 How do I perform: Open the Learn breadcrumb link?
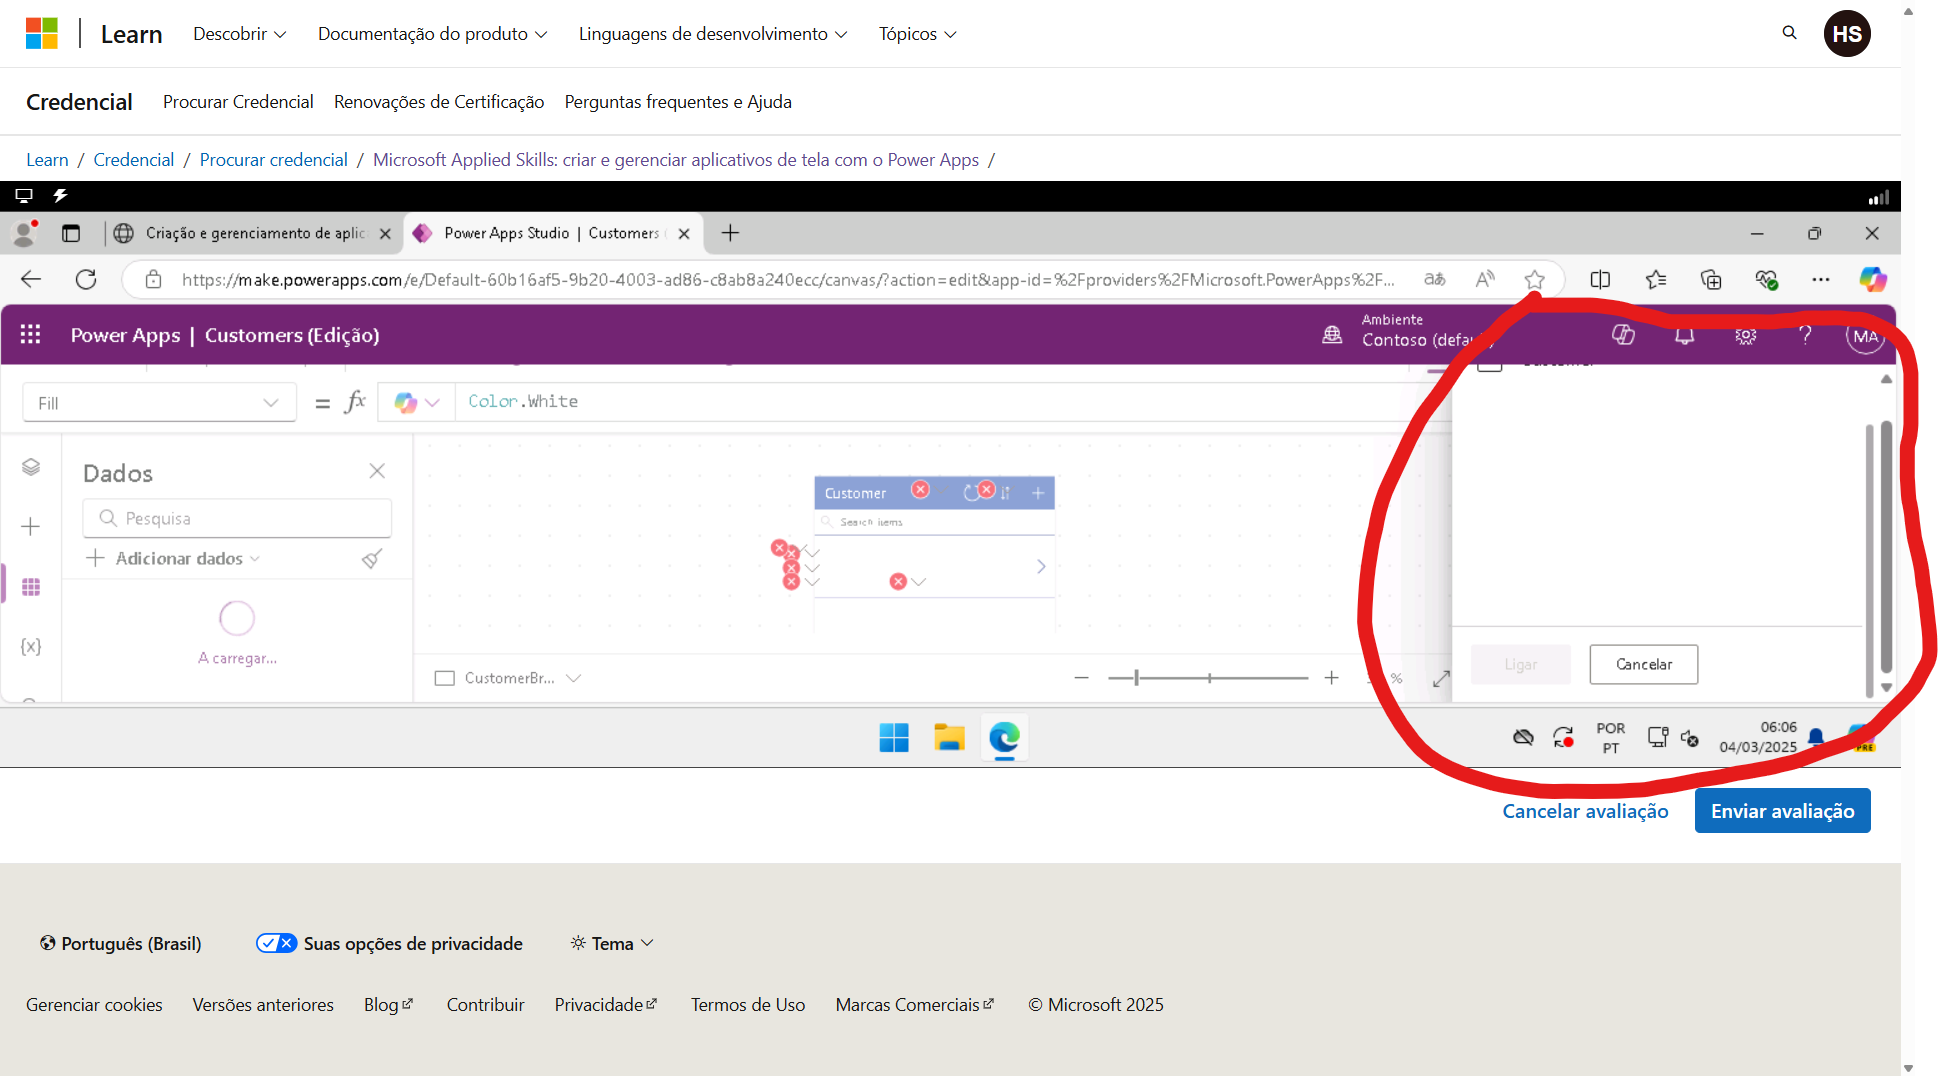(47, 160)
